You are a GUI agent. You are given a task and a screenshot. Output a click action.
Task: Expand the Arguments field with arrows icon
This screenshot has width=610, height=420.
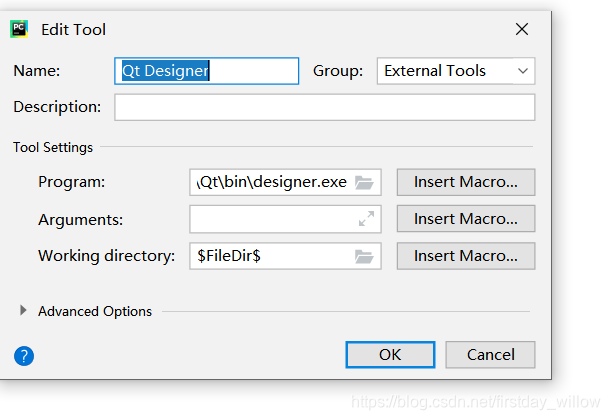point(366,219)
